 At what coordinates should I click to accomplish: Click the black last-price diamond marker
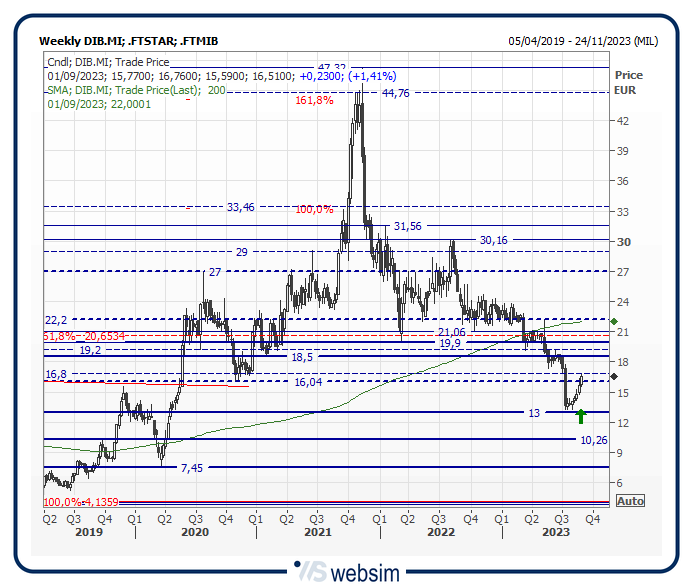pyautogui.click(x=614, y=376)
